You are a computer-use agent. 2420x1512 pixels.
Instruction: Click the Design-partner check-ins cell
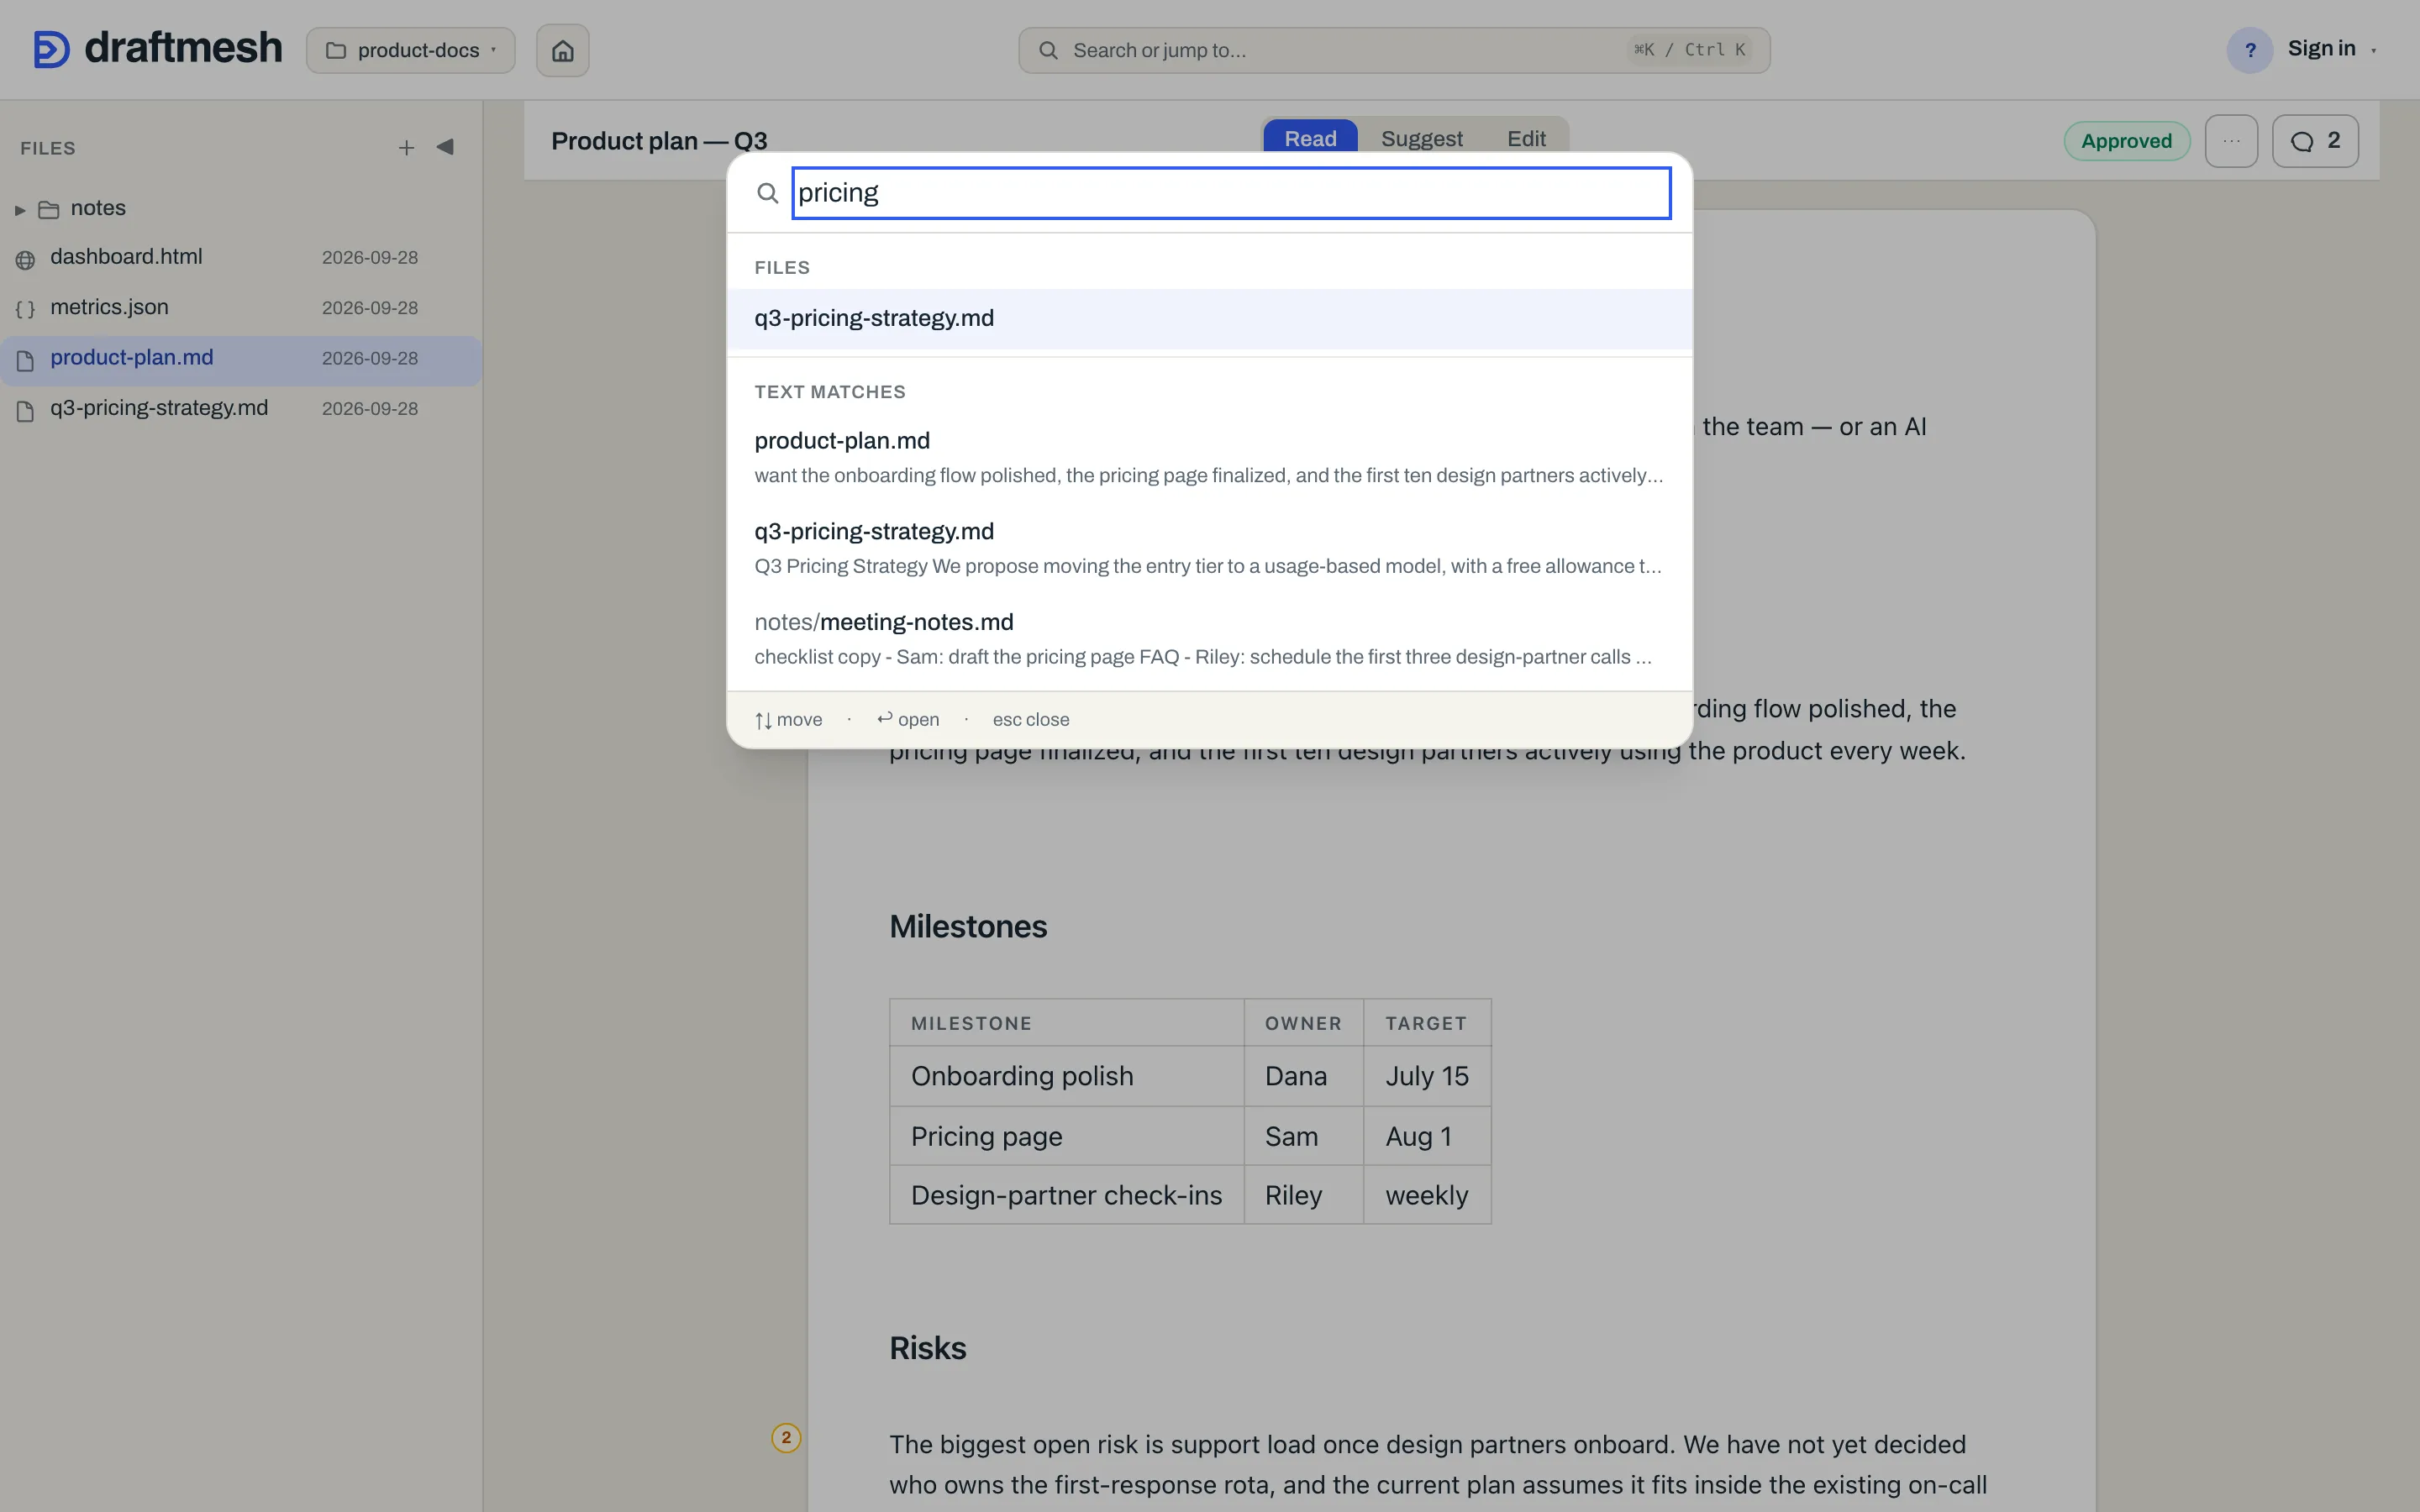[1067, 1195]
